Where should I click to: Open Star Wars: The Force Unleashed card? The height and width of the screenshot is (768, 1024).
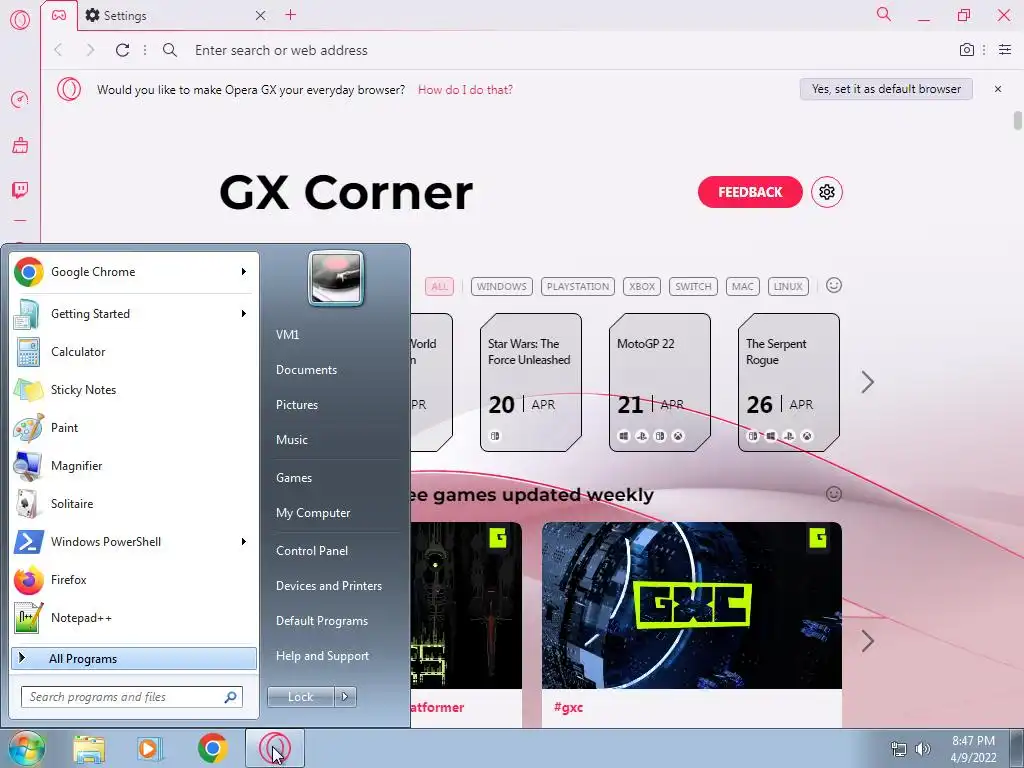pos(530,383)
